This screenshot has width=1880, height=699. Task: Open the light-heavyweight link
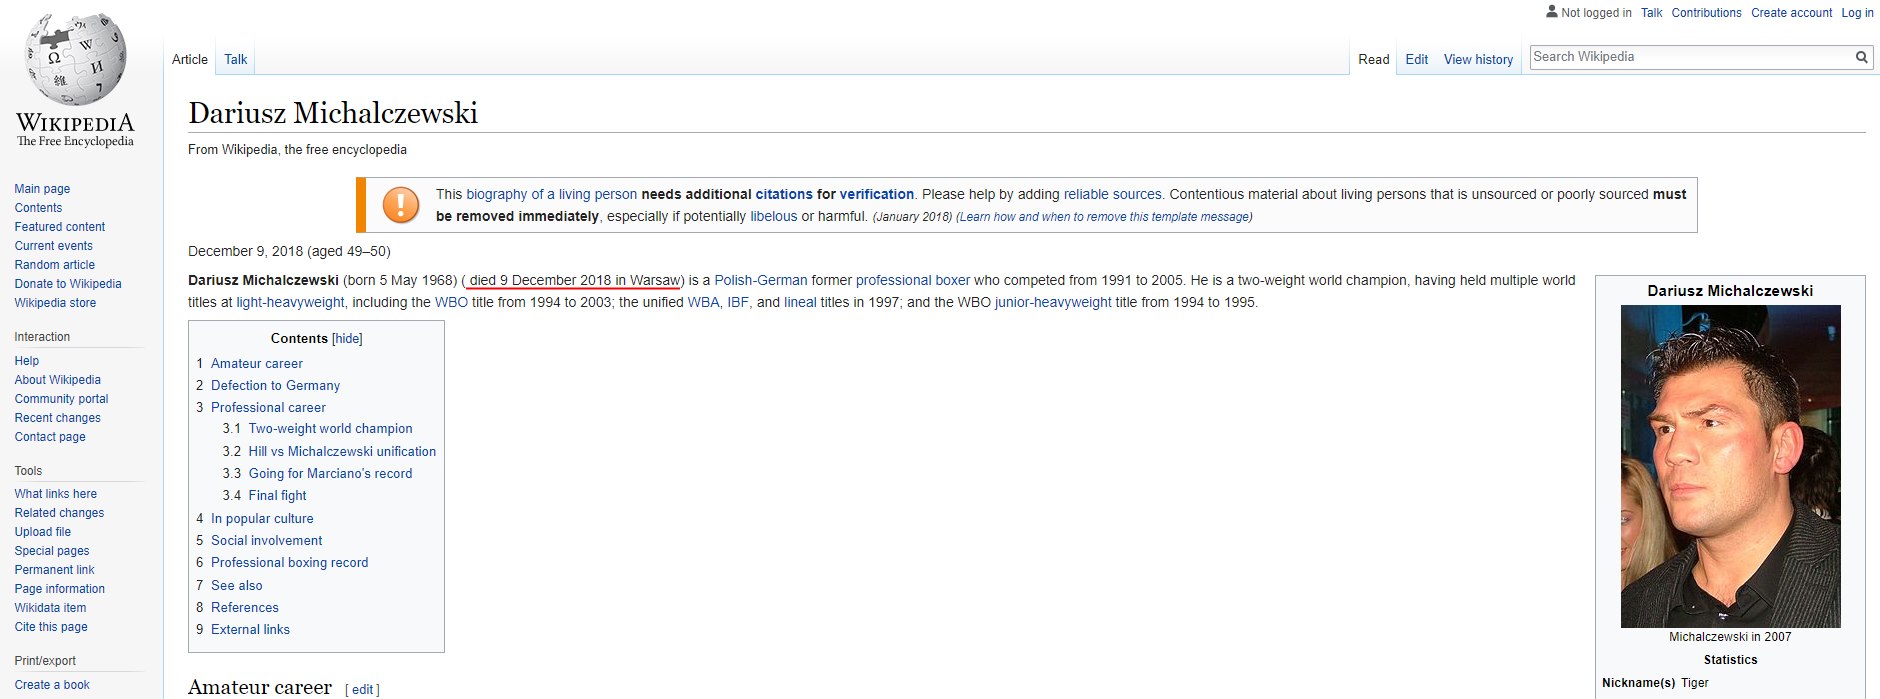pyautogui.click(x=290, y=303)
